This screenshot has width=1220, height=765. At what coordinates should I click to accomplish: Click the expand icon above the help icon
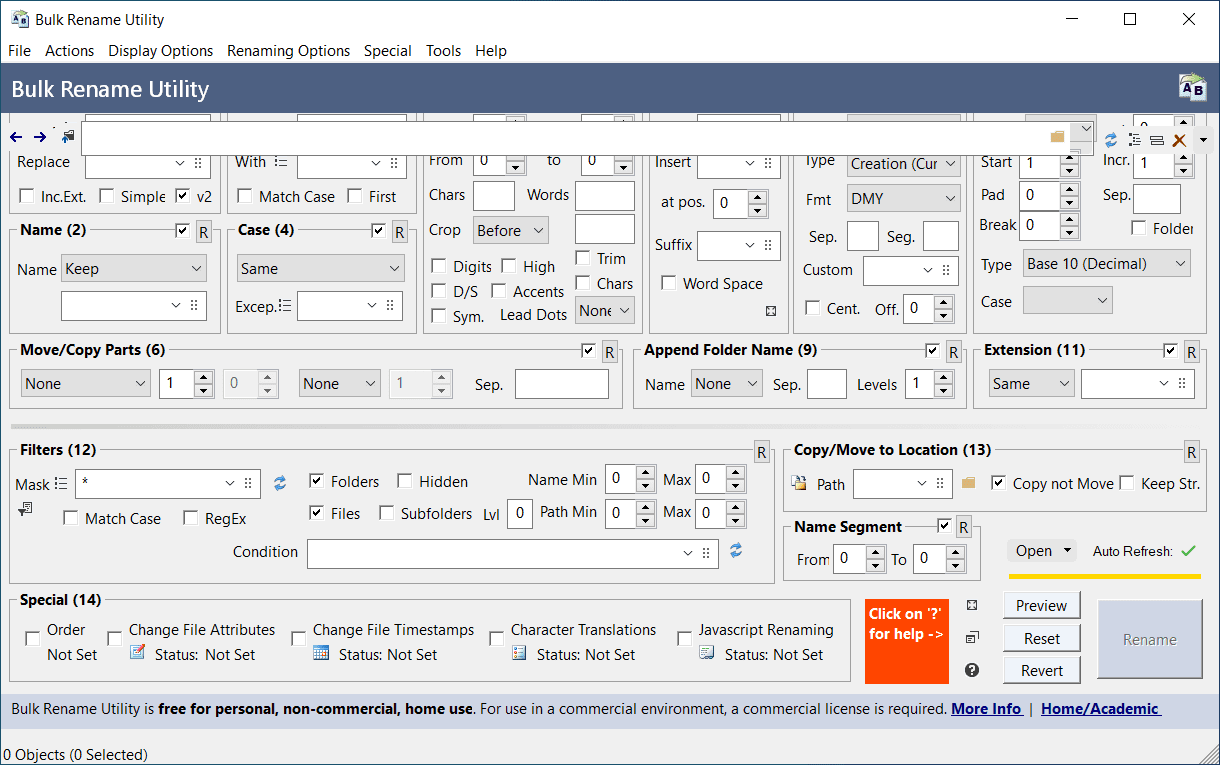(x=972, y=605)
